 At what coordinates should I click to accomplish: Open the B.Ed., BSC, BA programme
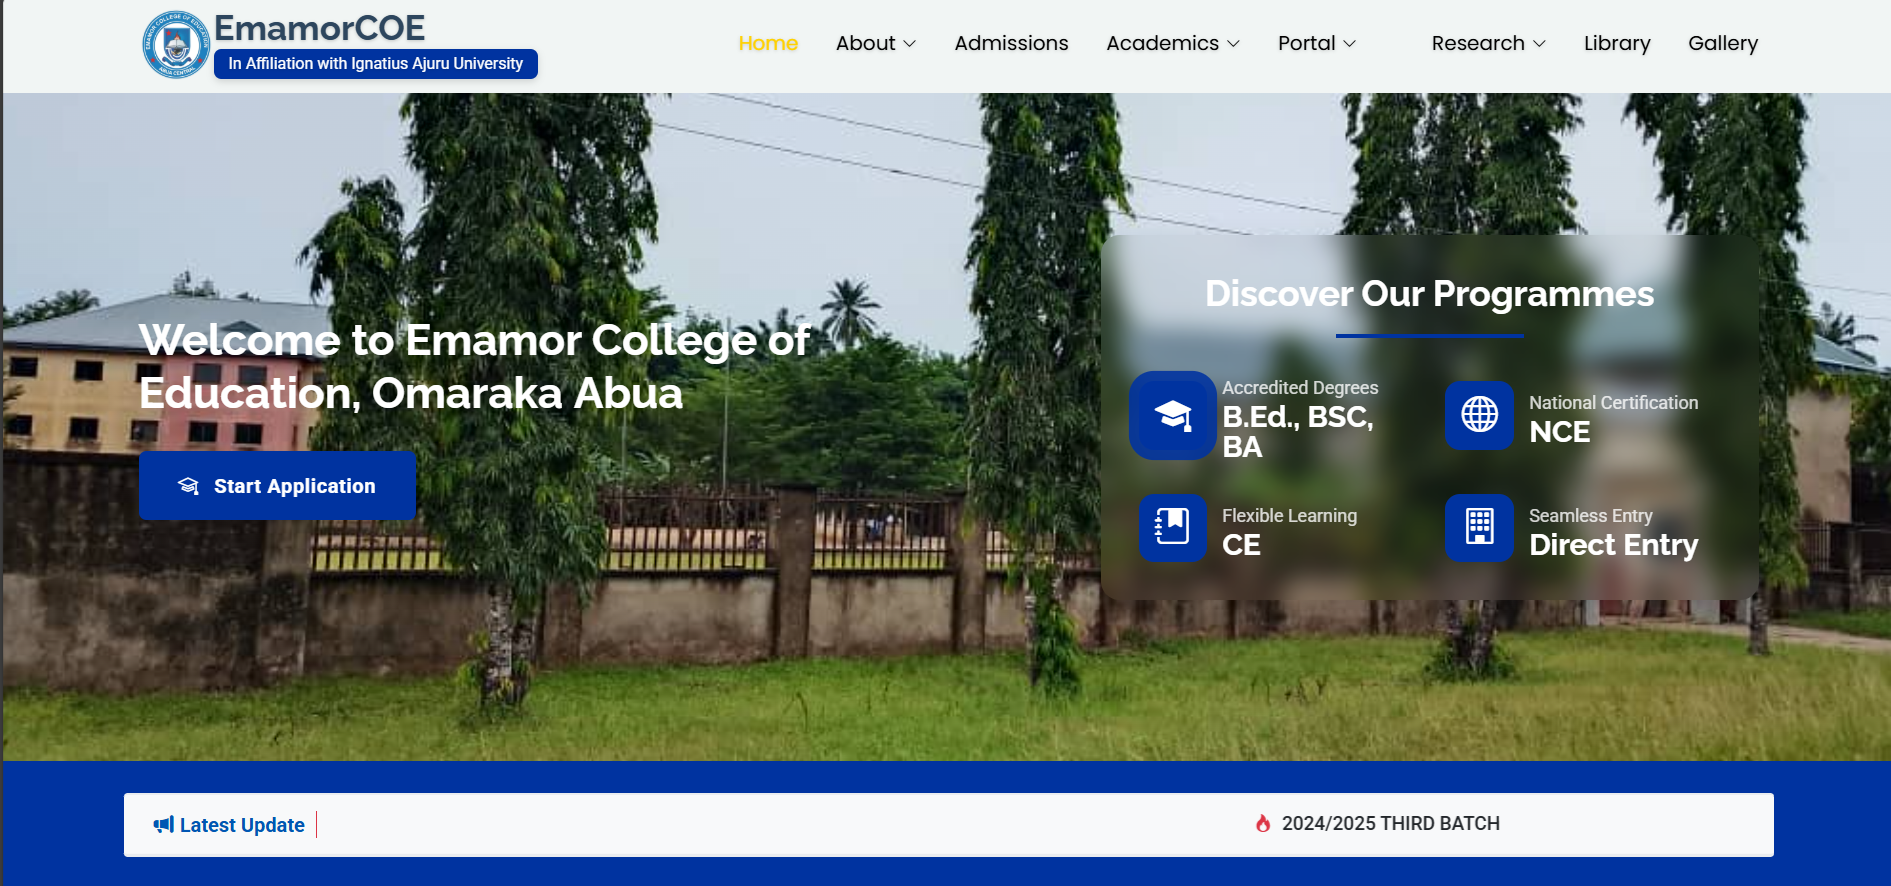[x=1298, y=431]
